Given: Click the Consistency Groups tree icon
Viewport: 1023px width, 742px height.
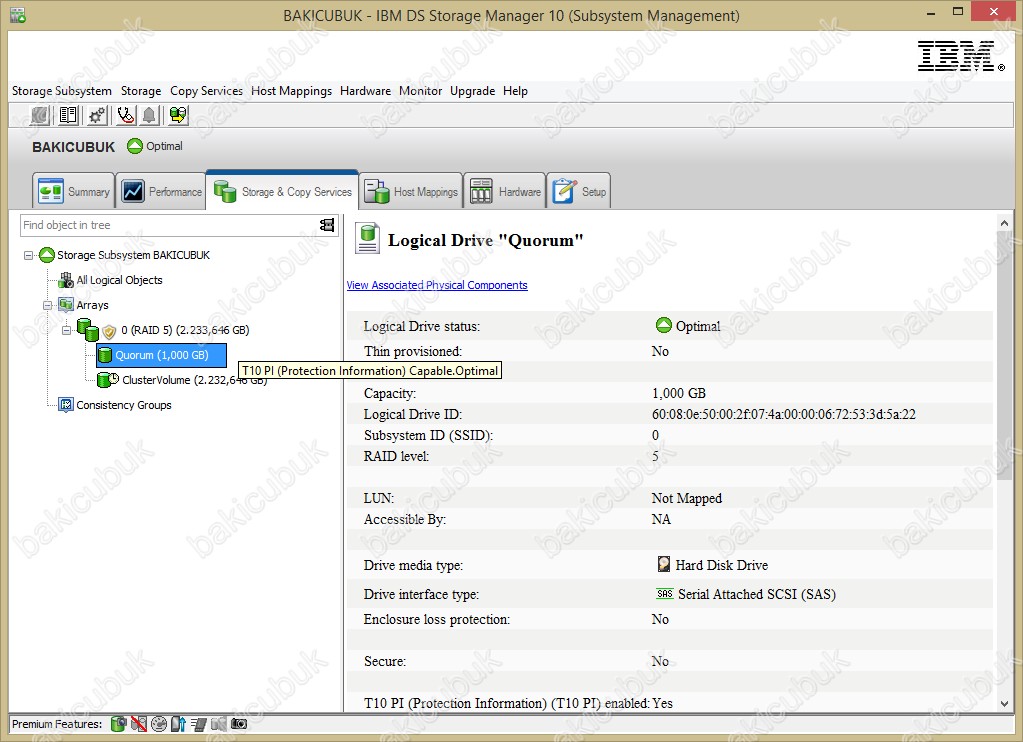Looking at the screenshot, I should [66, 405].
